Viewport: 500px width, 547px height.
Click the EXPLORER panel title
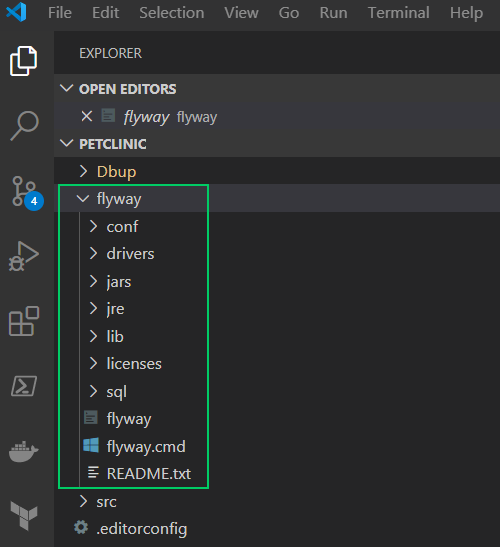pos(110,53)
